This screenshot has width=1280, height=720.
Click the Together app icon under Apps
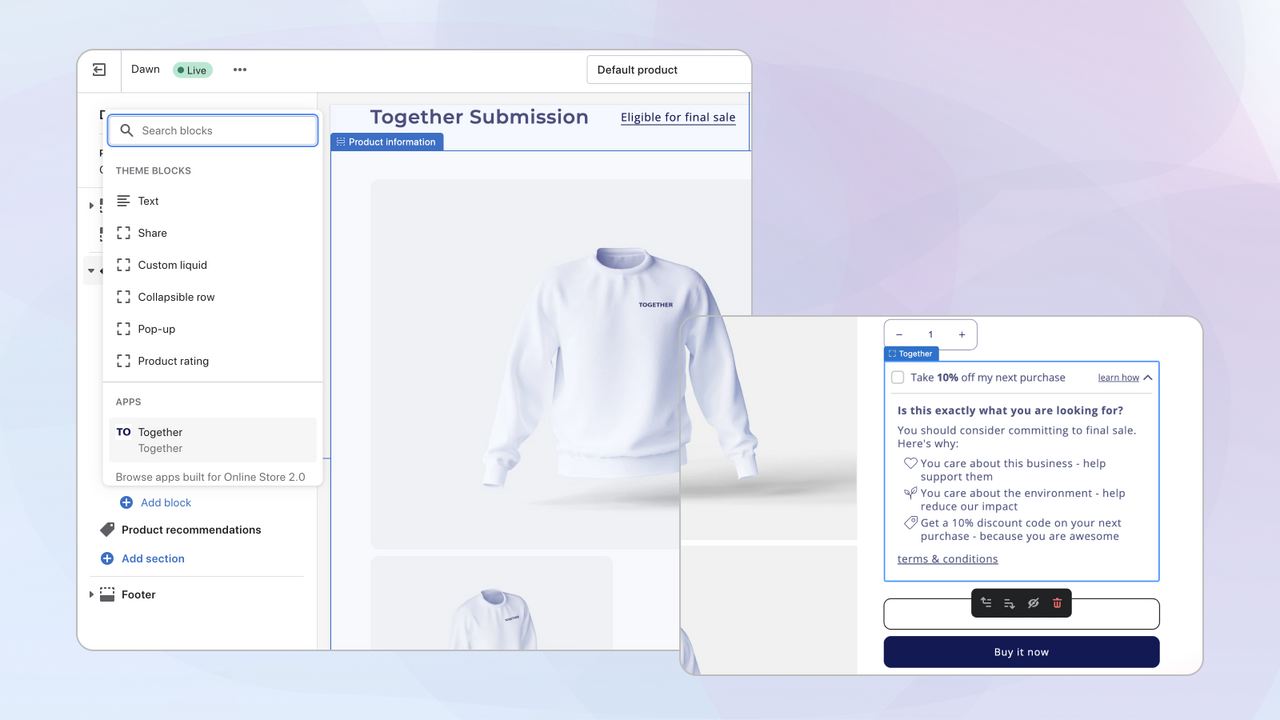point(124,432)
